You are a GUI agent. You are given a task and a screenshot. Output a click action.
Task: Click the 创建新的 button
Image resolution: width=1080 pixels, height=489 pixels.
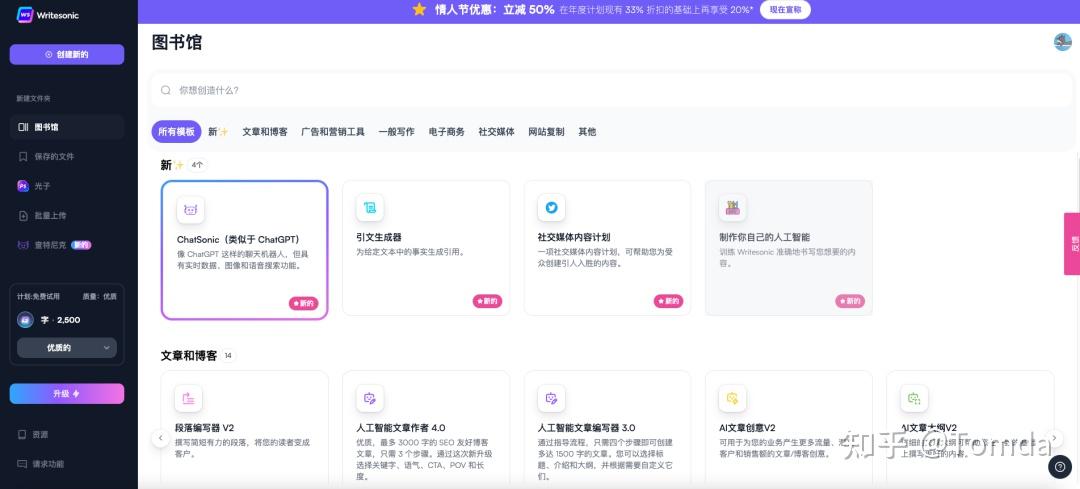pos(67,54)
